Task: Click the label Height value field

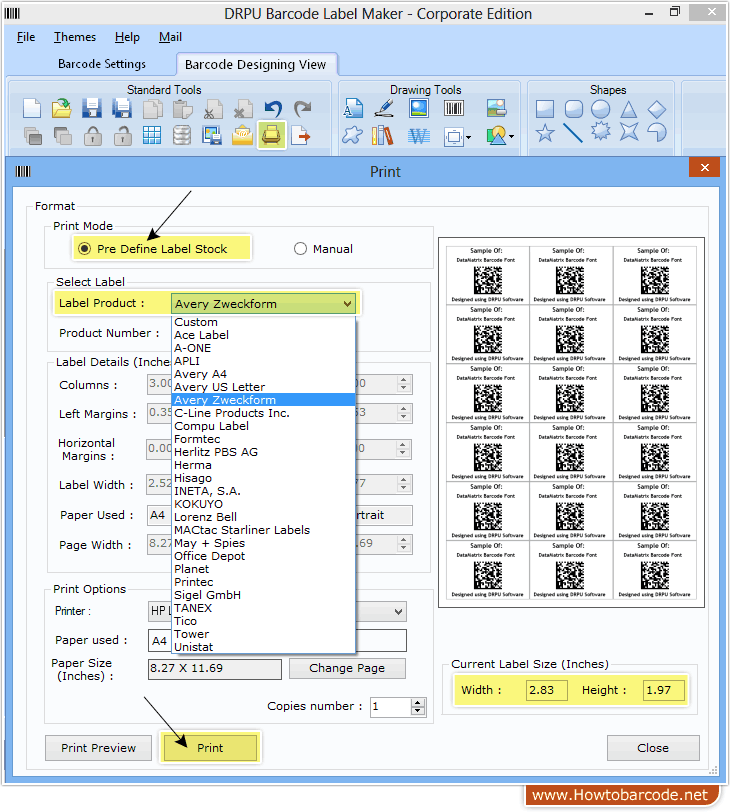Action: pos(663,690)
